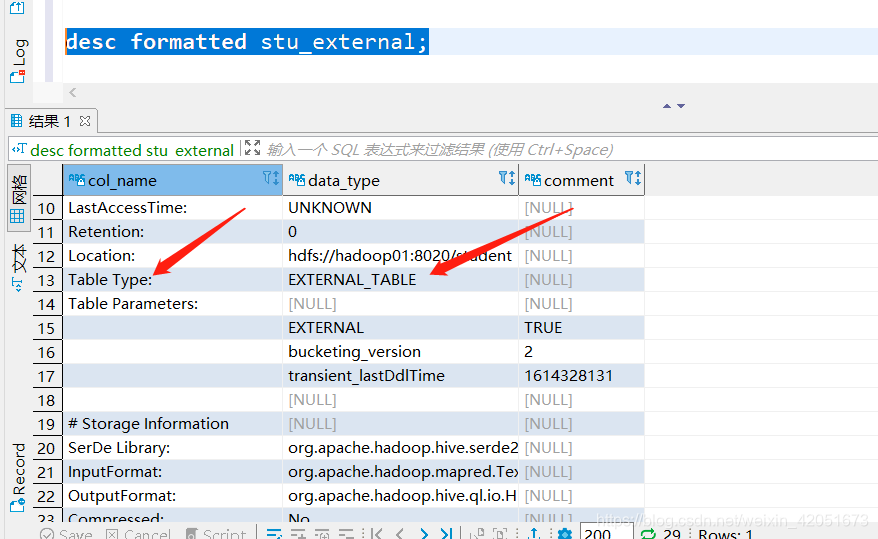Select the # Storage Information cell
The height and width of the screenshot is (539, 878).
click(x=172, y=424)
